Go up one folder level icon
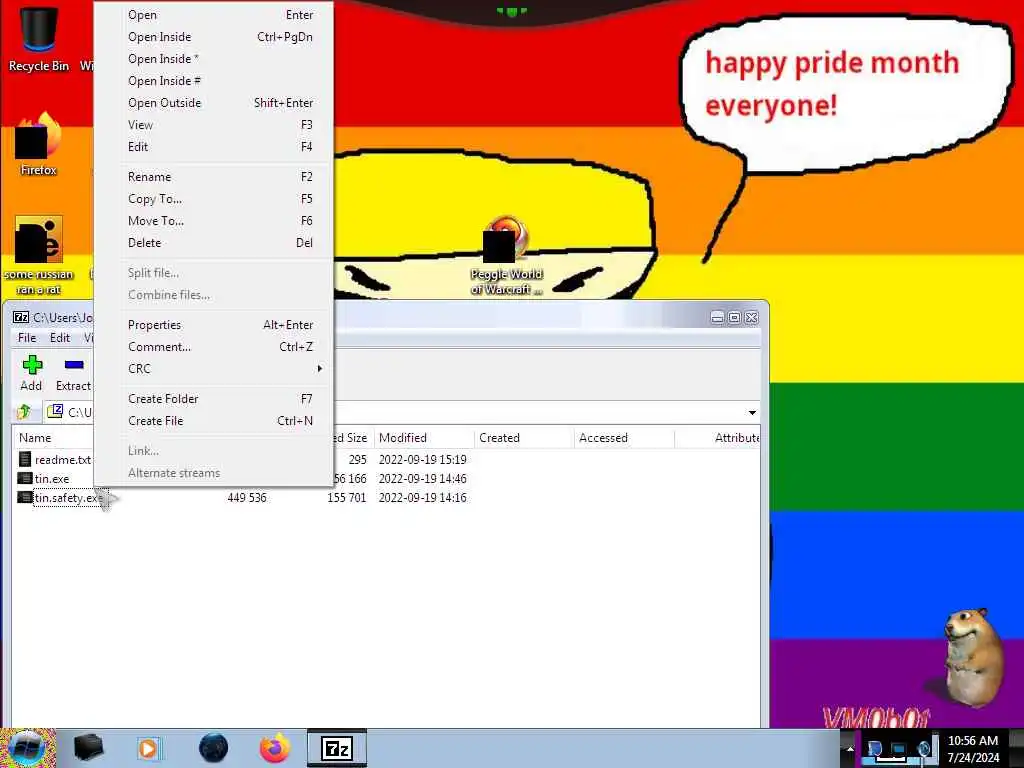1024x768 pixels. [x=24, y=411]
